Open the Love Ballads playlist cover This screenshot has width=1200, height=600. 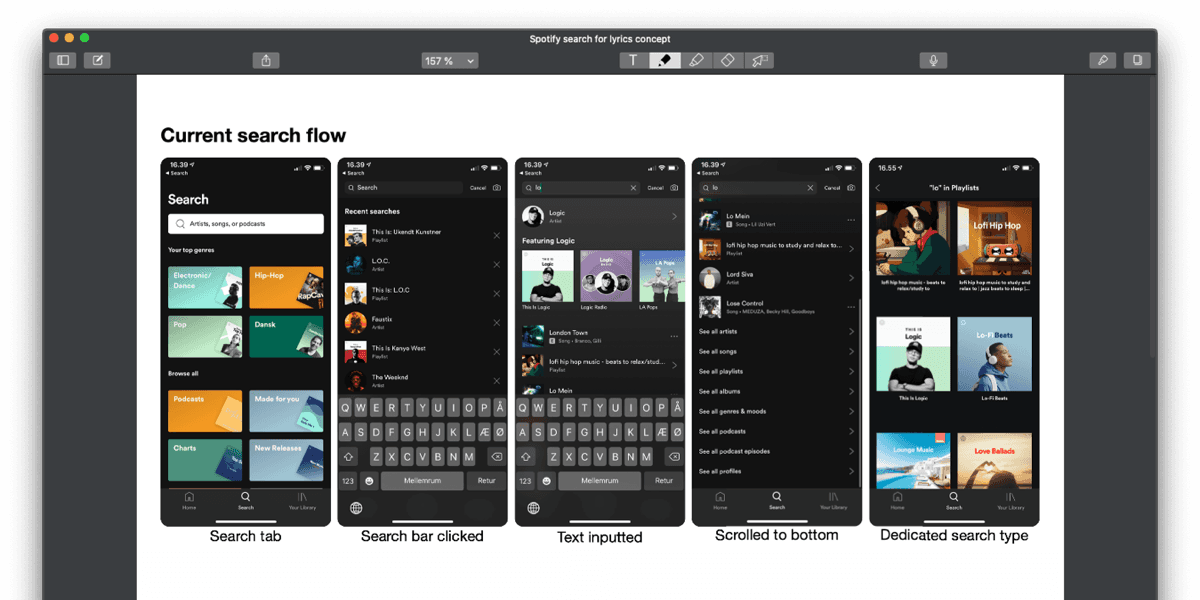995,460
